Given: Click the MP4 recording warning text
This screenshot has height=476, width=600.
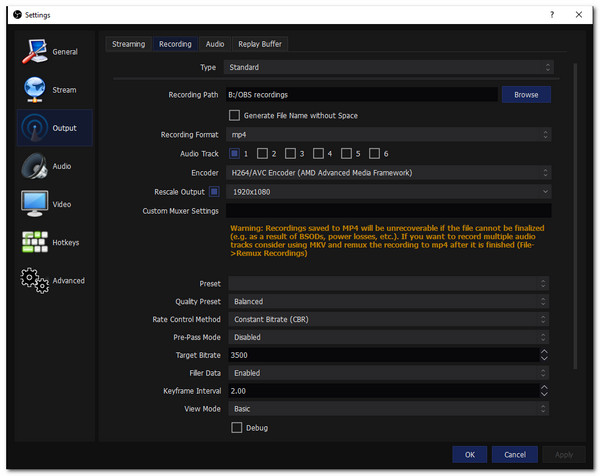Looking at the screenshot, I should click(387, 241).
